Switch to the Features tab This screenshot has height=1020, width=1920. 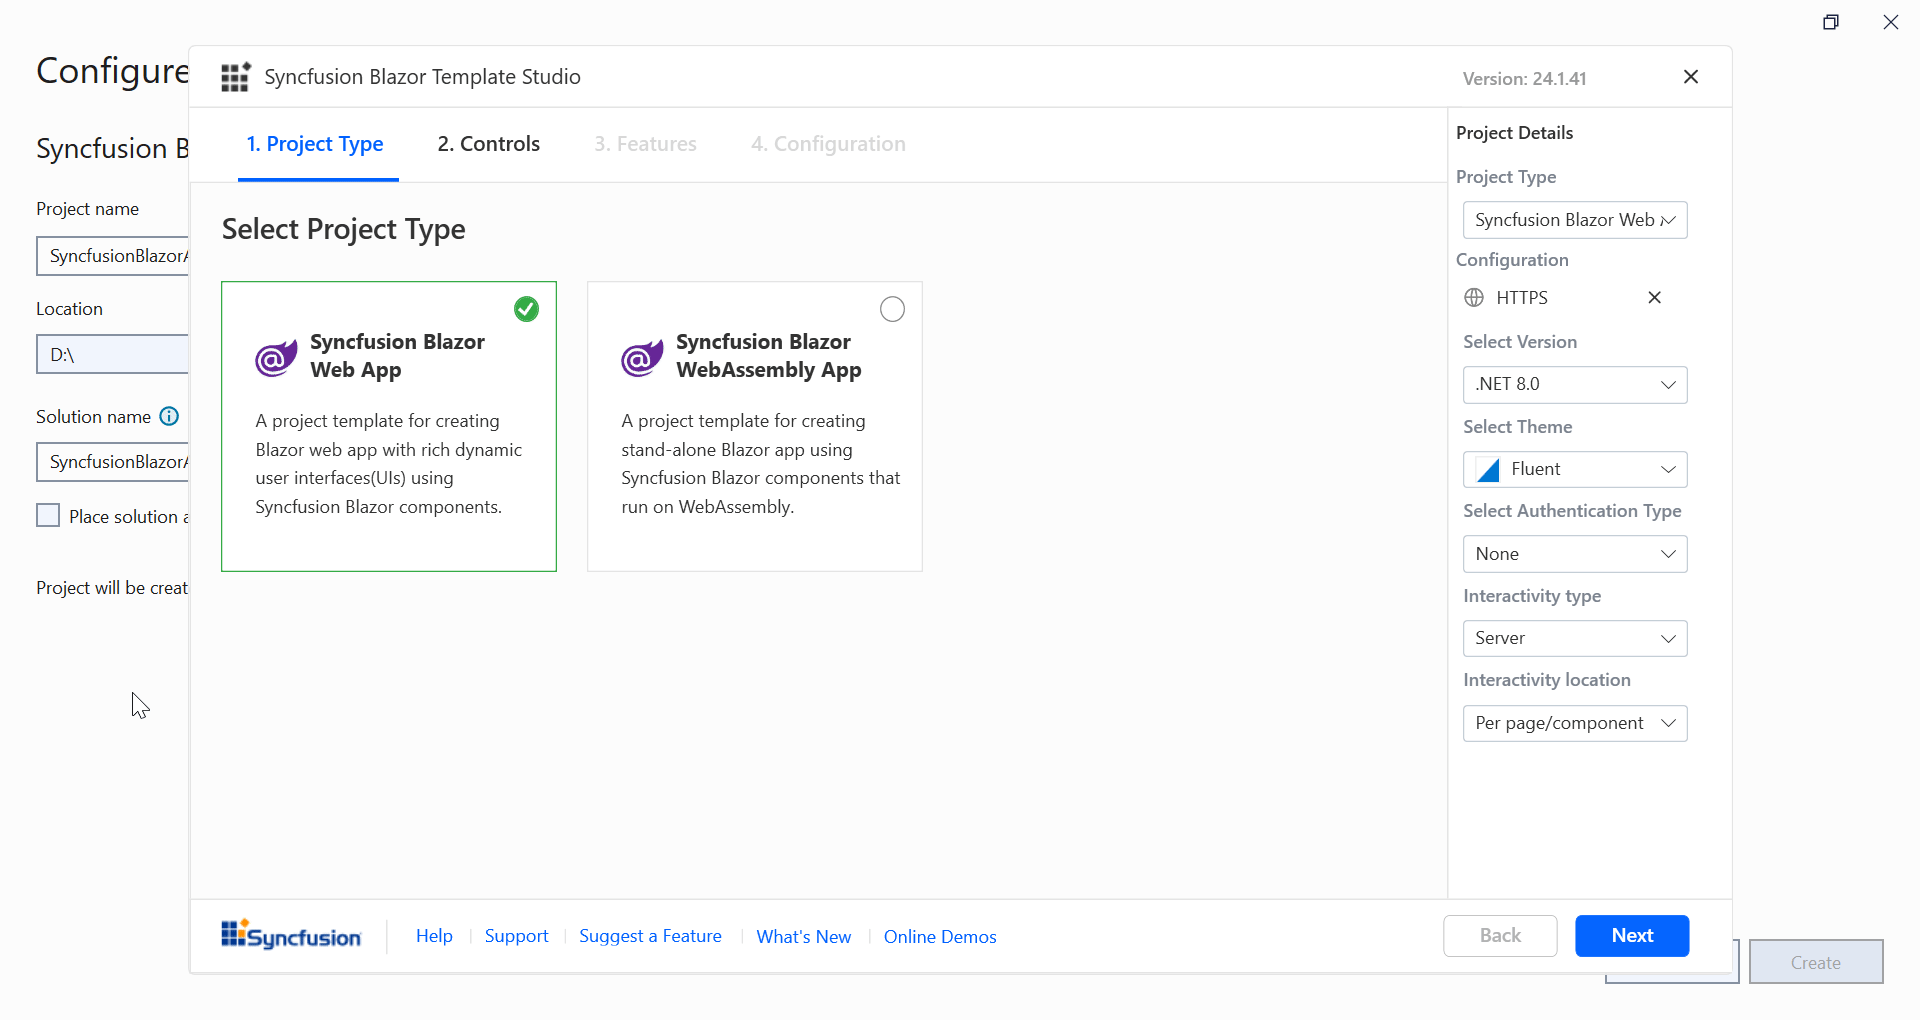click(645, 144)
